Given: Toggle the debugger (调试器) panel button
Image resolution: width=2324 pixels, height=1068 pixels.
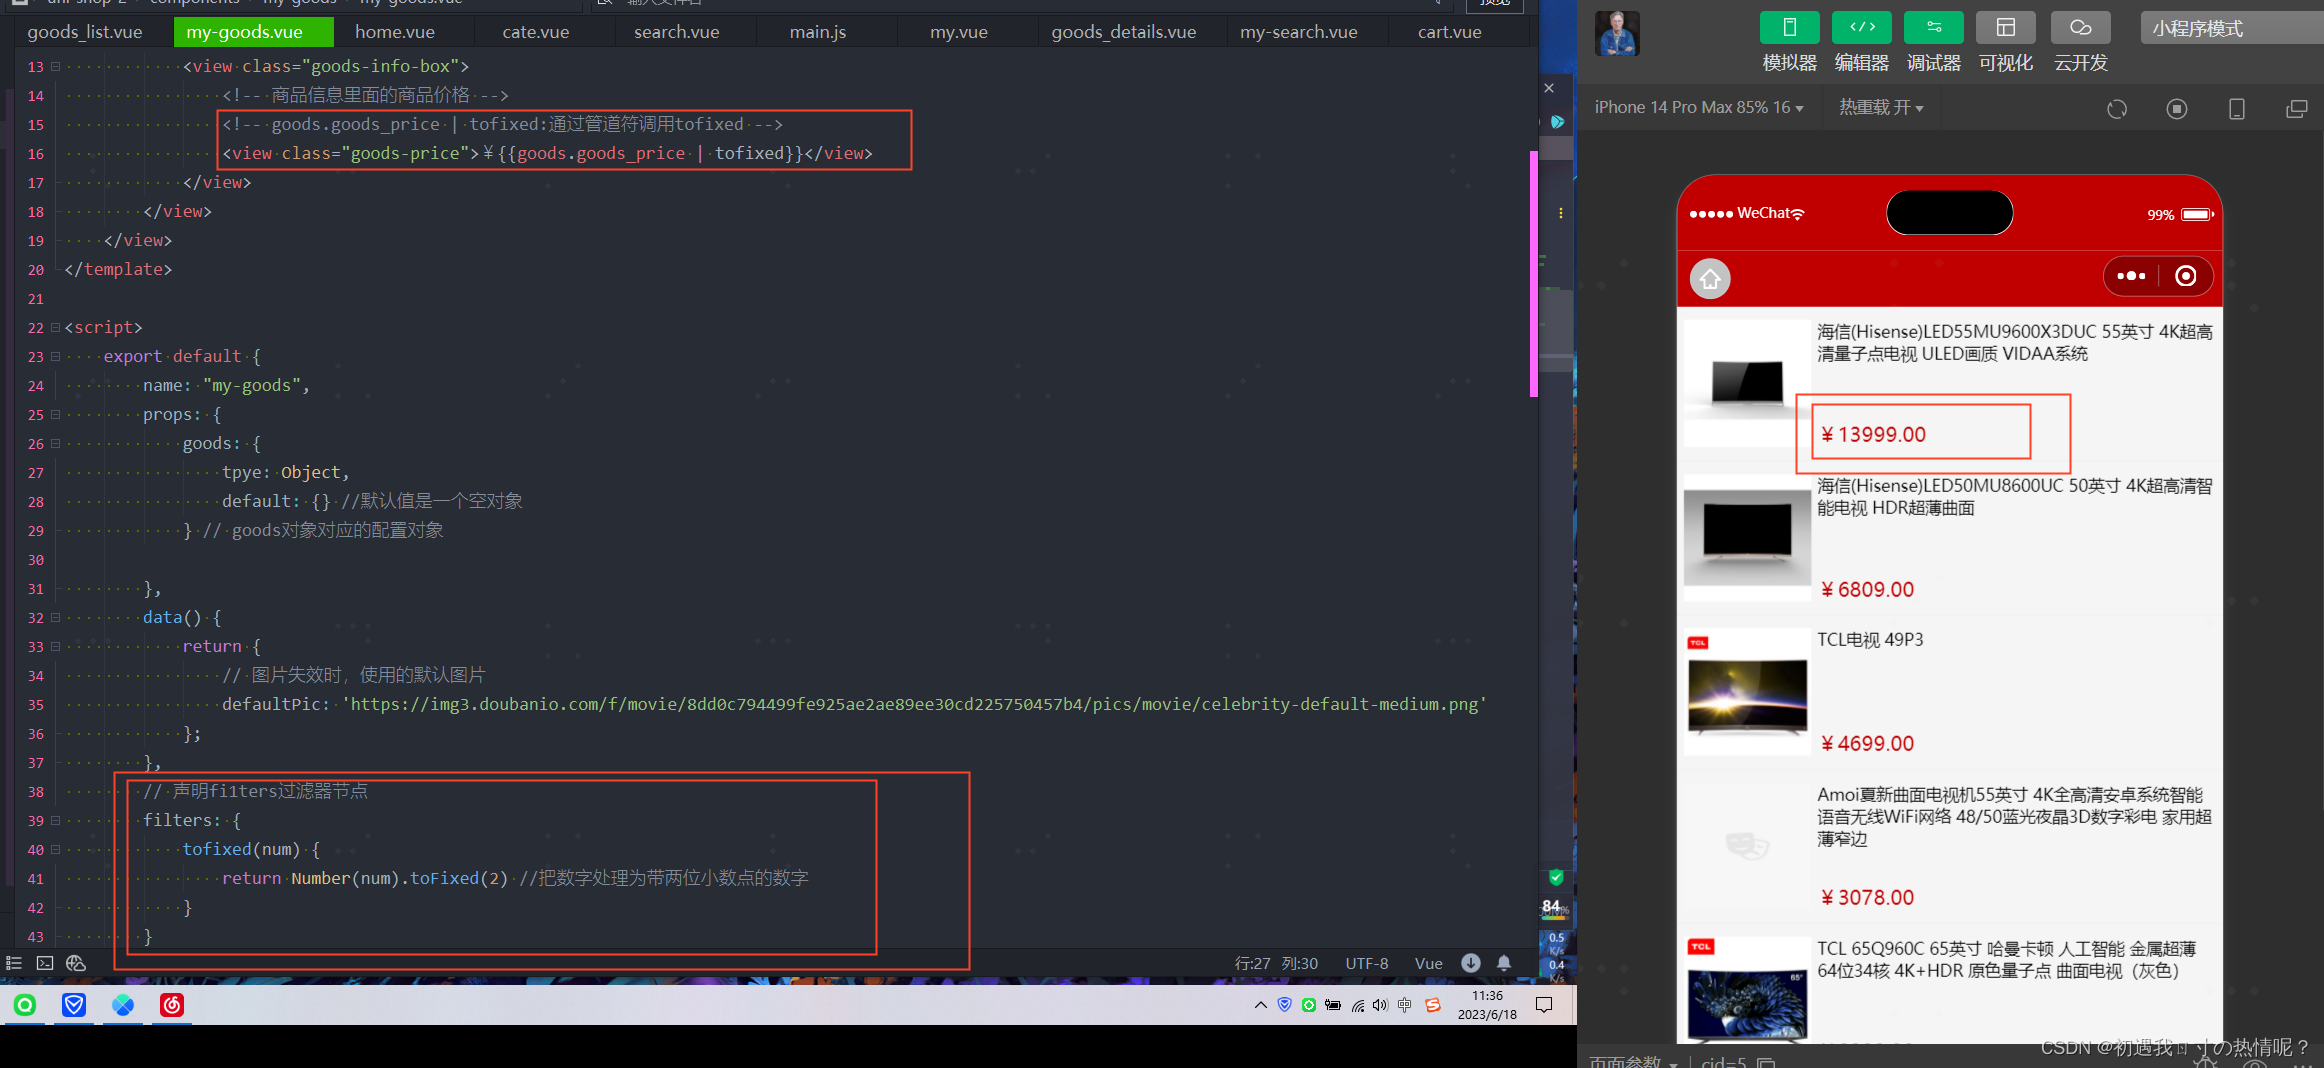Looking at the screenshot, I should pos(1934,28).
